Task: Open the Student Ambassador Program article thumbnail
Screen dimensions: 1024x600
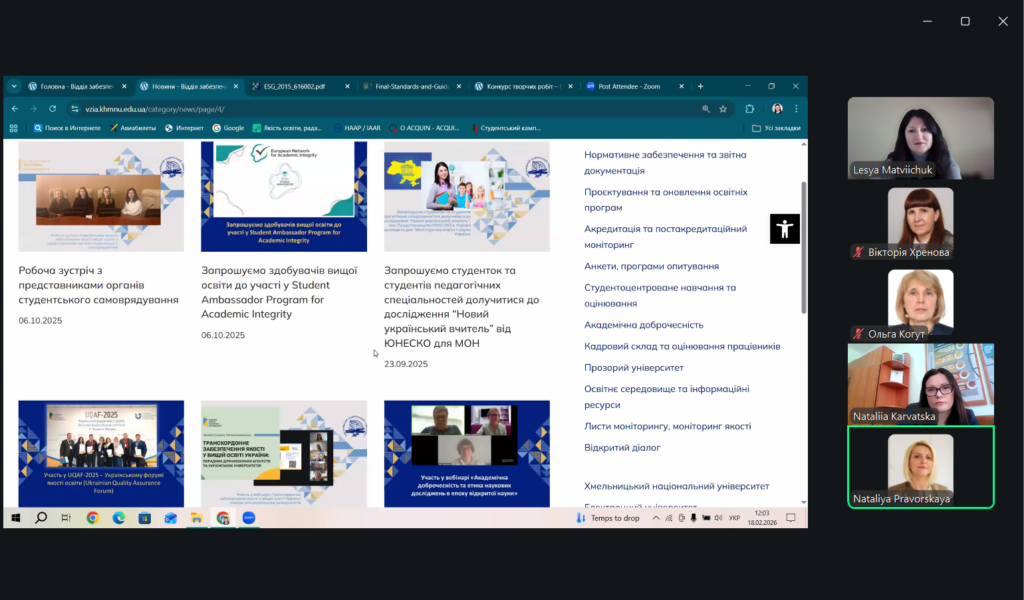Action: [x=284, y=196]
